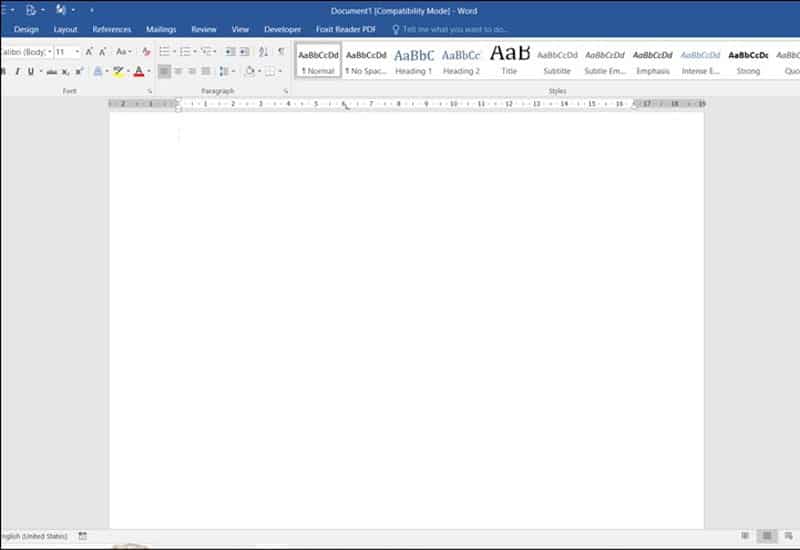Switch to Read Mode view
The height and width of the screenshot is (550, 800).
point(745,536)
